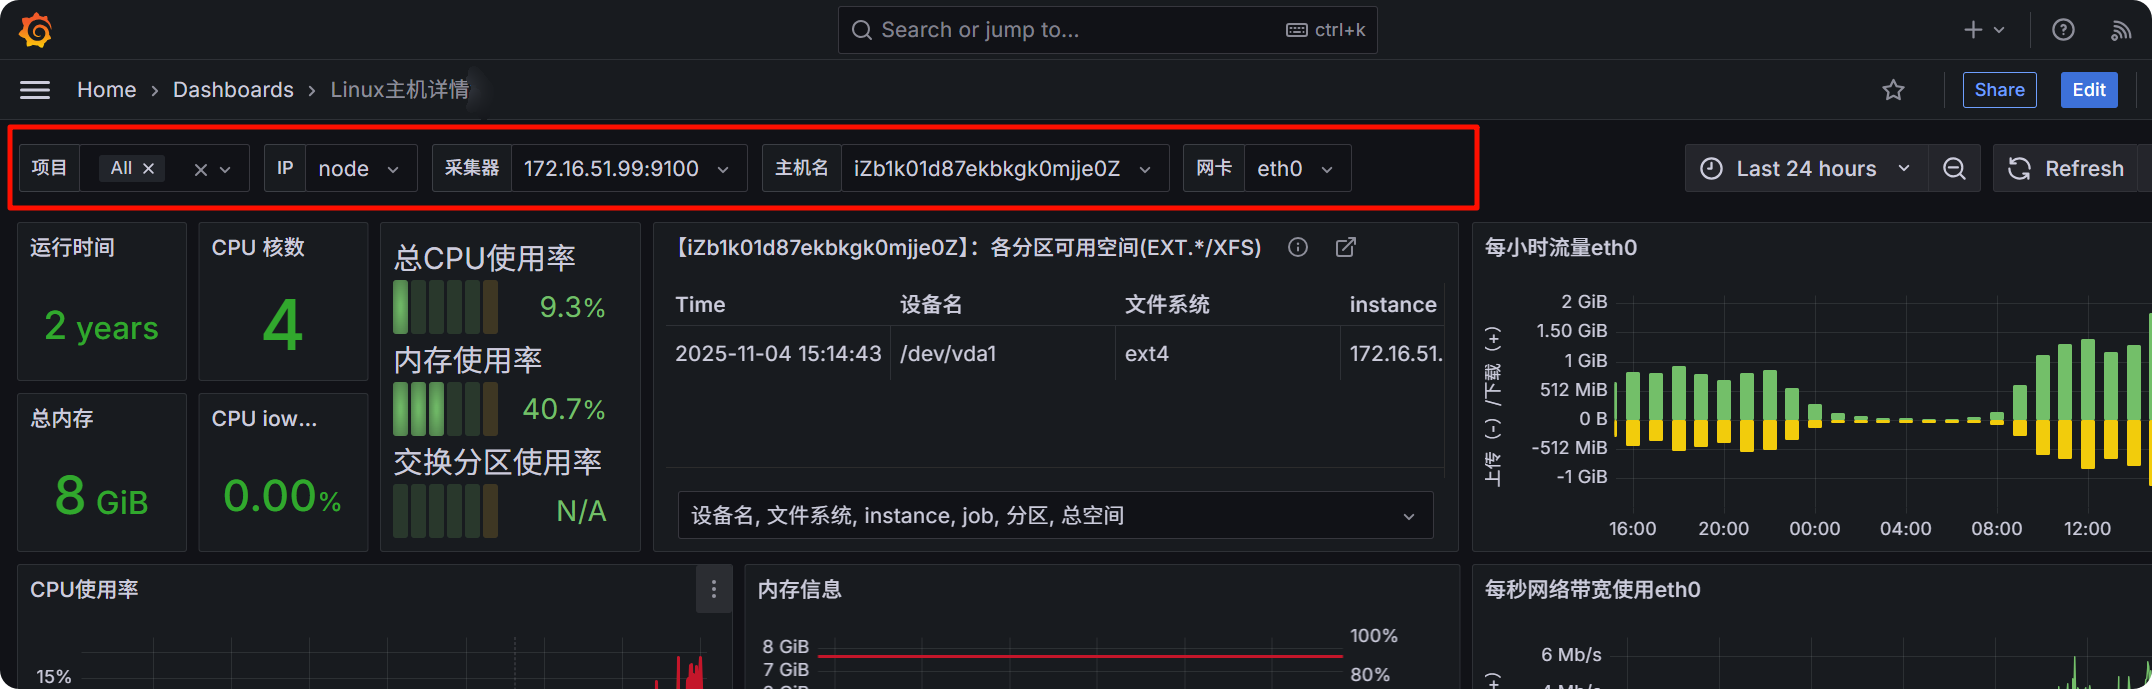Click the CPU使用率 panel title

[x=84, y=589]
